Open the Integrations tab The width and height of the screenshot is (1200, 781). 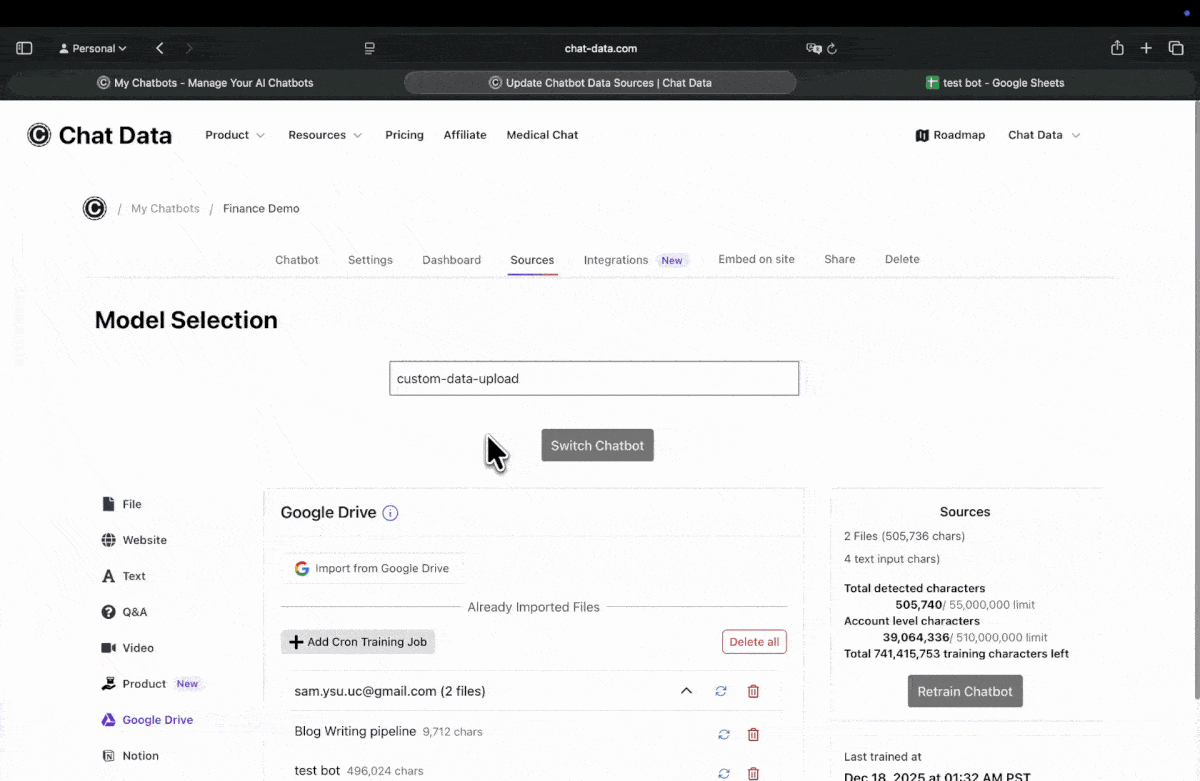tap(615, 259)
